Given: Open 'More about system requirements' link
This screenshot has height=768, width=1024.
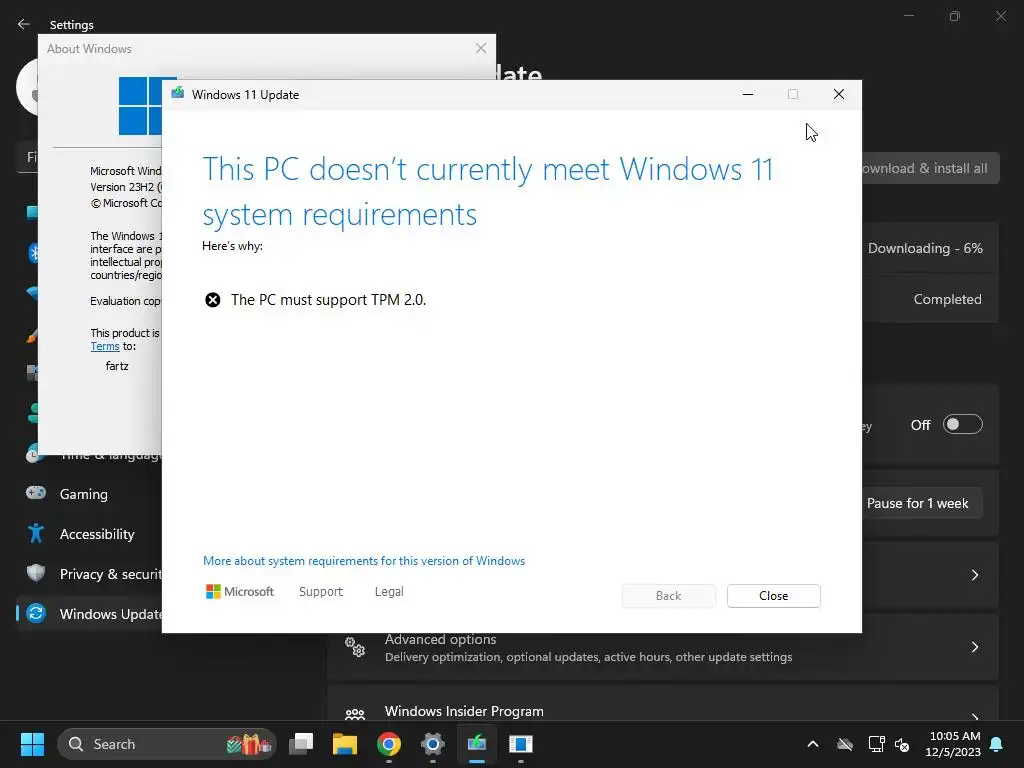Looking at the screenshot, I should (x=364, y=561).
